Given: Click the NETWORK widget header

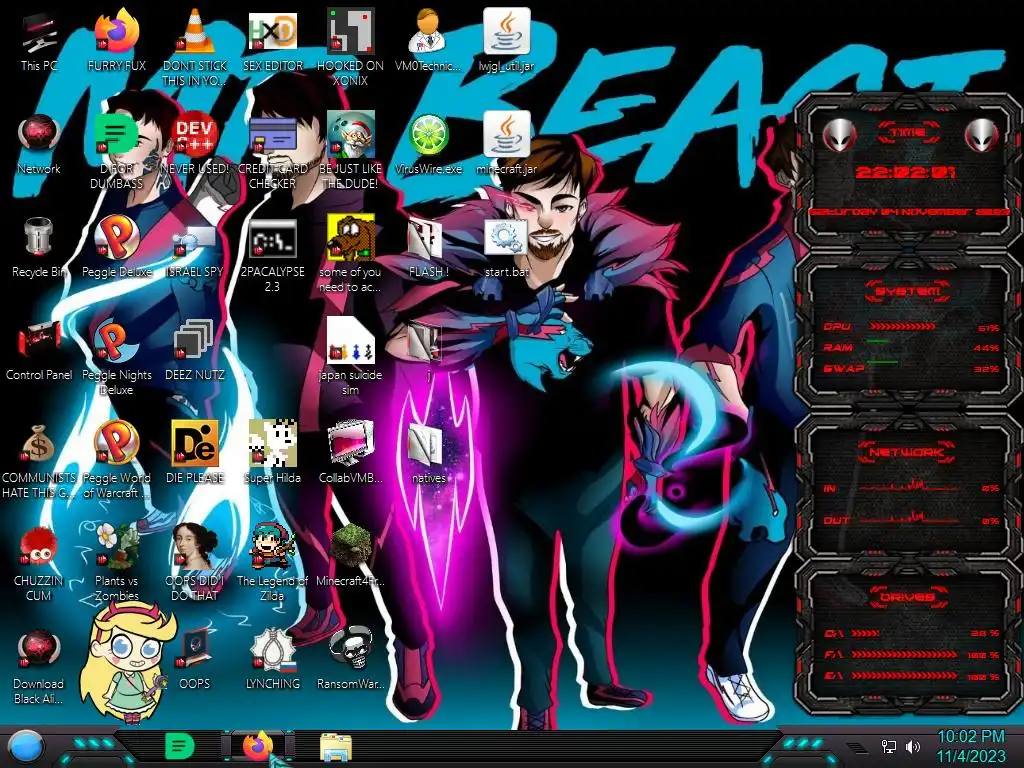Looking at the screenshot, I should click(x=907, y=451).
